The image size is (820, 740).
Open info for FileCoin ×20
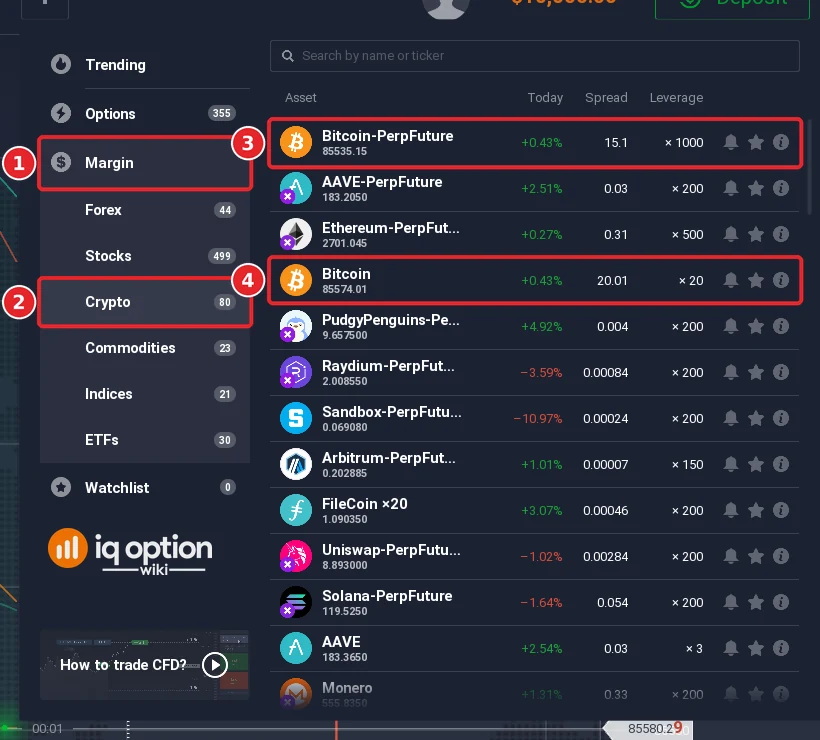[781, 510]
